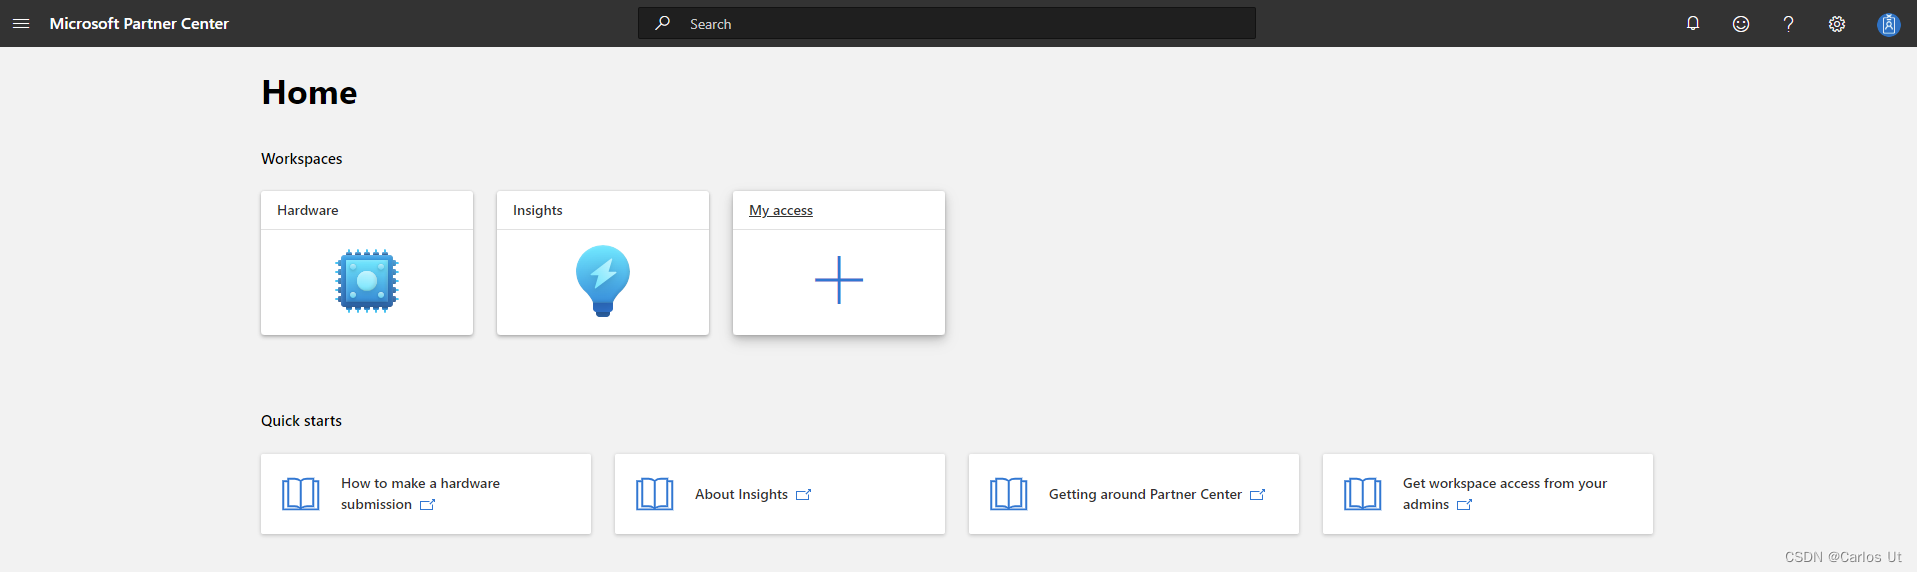
Task: Click the Microsoft Partner Center title
Action: (139, 23)
